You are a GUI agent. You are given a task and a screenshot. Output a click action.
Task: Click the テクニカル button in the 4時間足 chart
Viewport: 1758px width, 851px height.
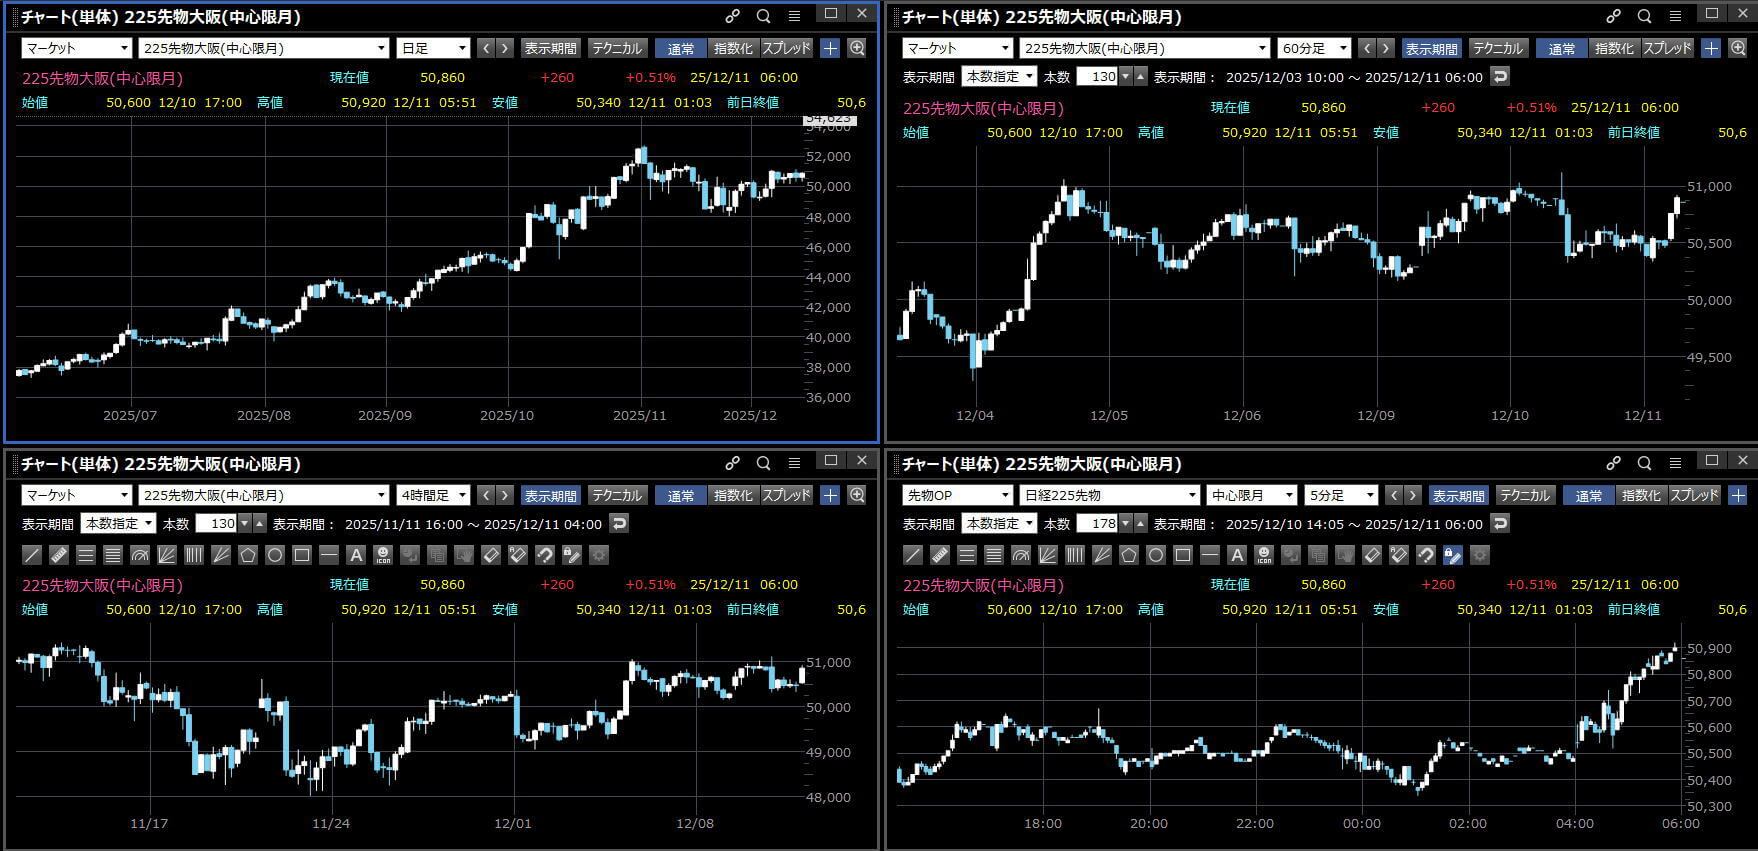coord(617,495)
